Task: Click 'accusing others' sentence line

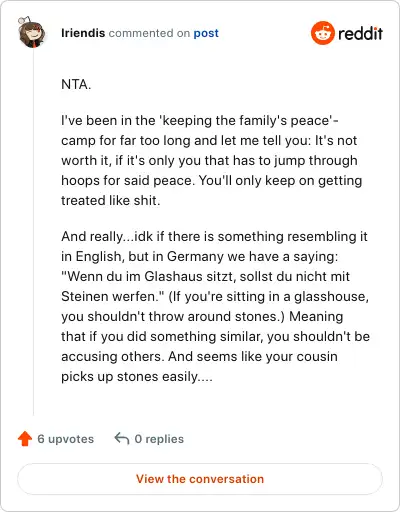Action: coord(199,356)
